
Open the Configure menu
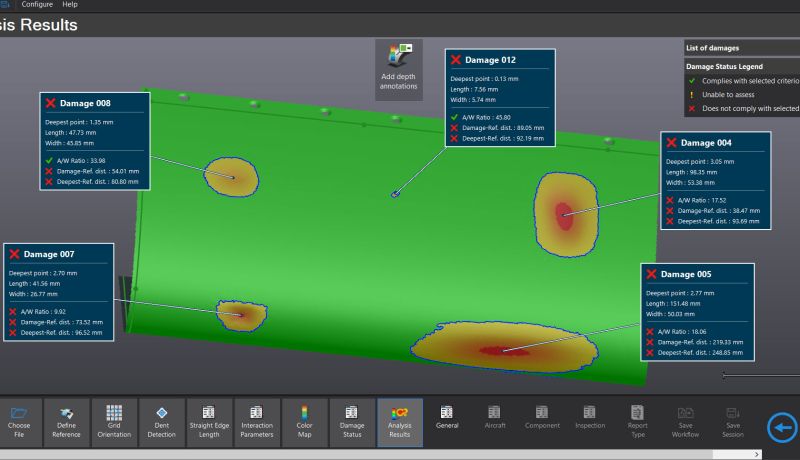[x=37, y=5]
